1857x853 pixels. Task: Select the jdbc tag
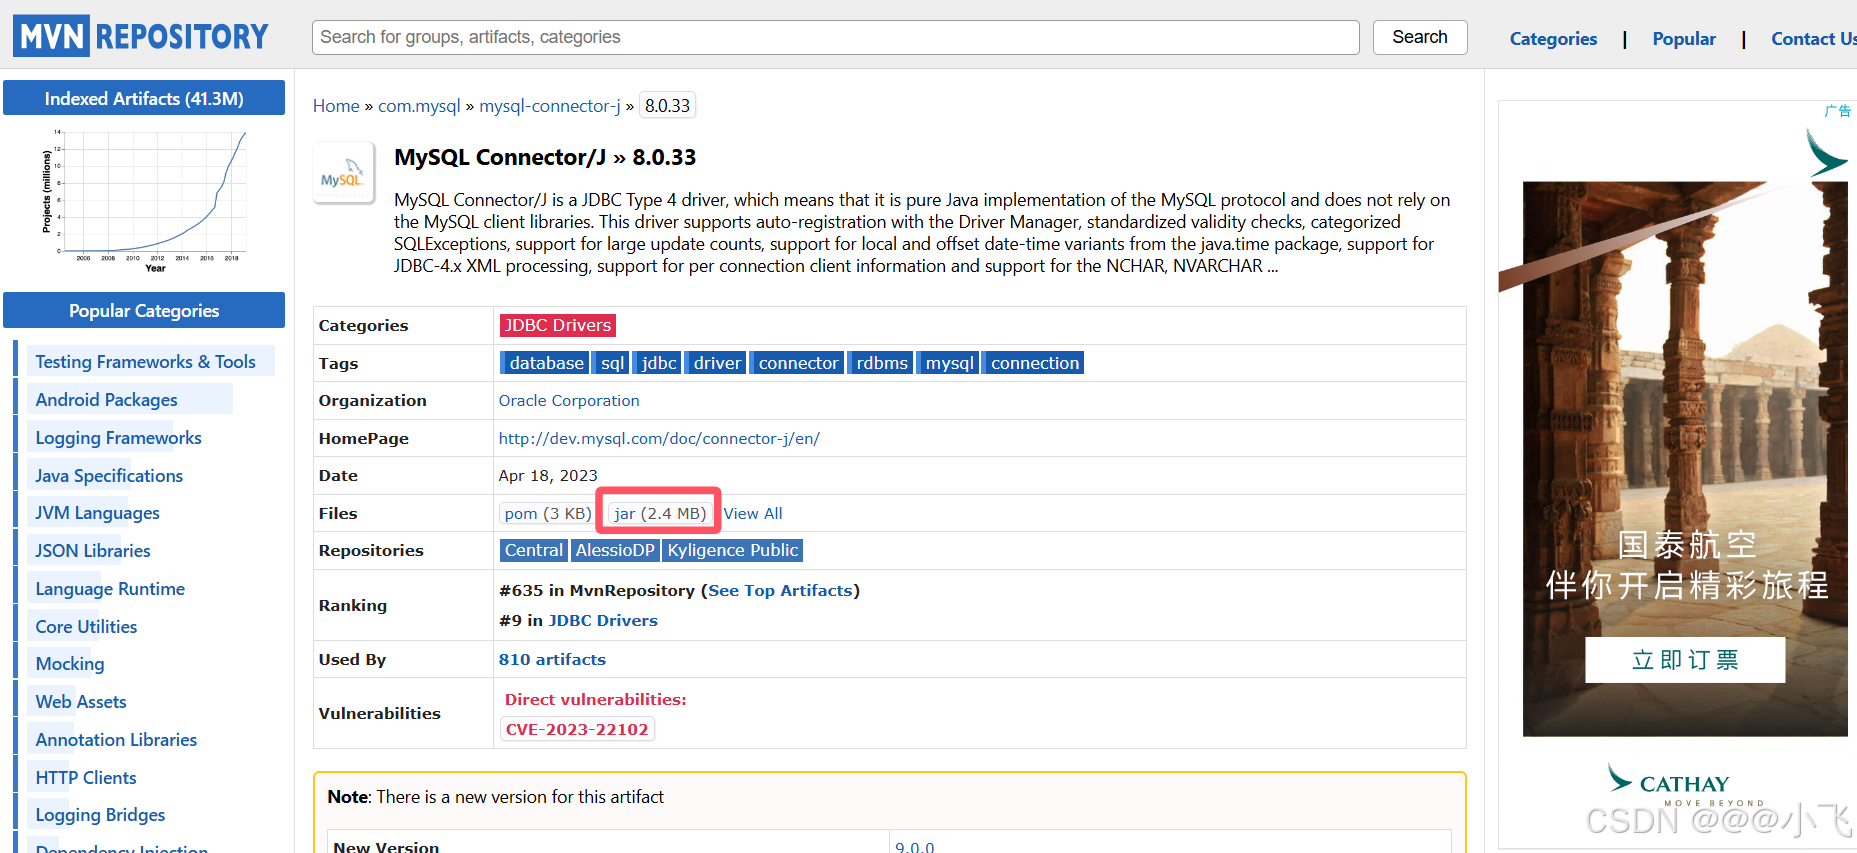[x=658, y=363]
